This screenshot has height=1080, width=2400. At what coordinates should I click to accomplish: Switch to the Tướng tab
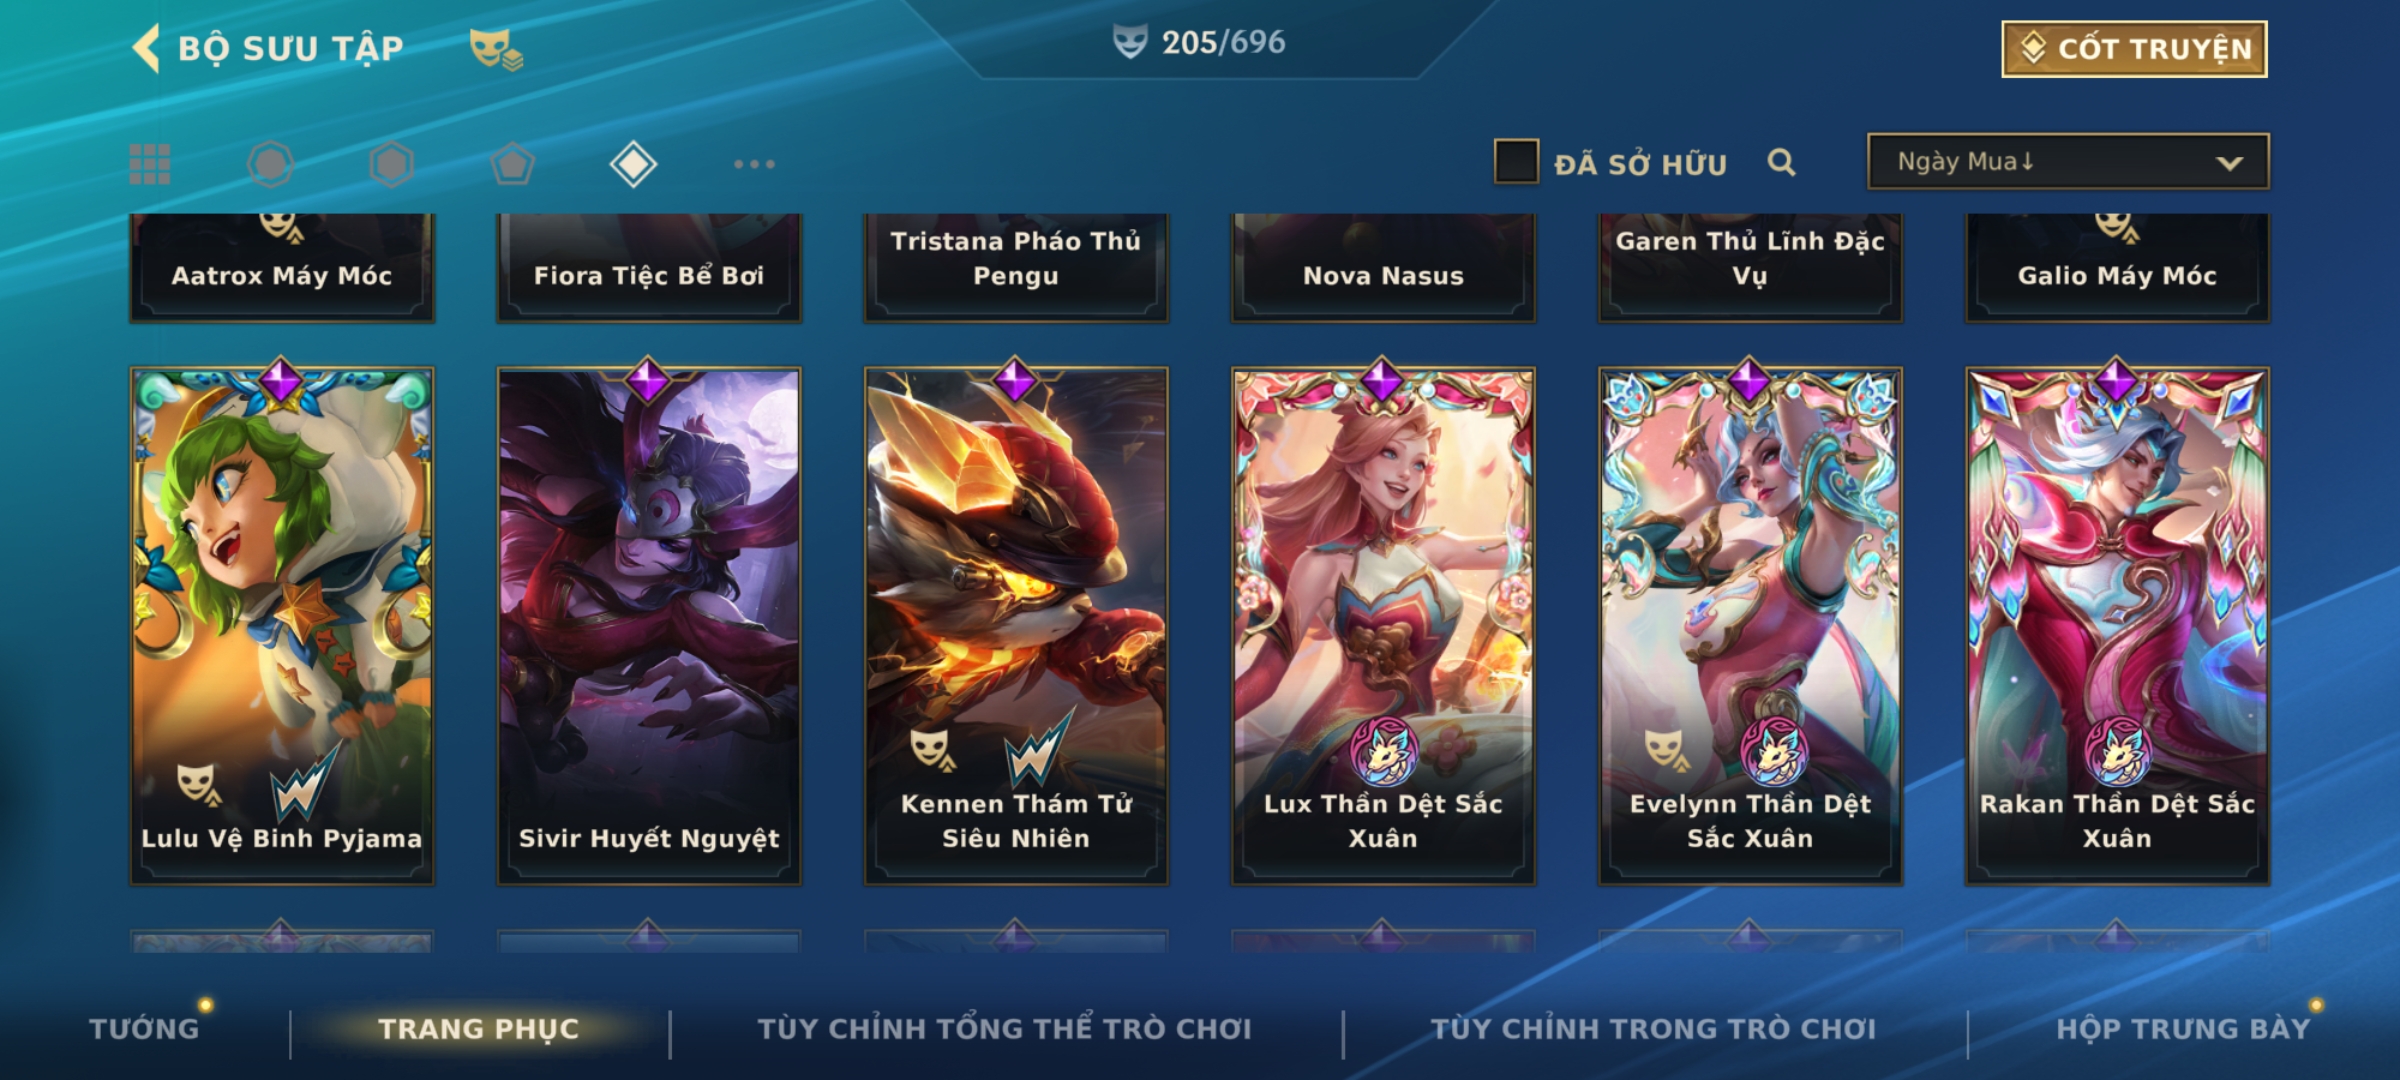point(144,1028)
